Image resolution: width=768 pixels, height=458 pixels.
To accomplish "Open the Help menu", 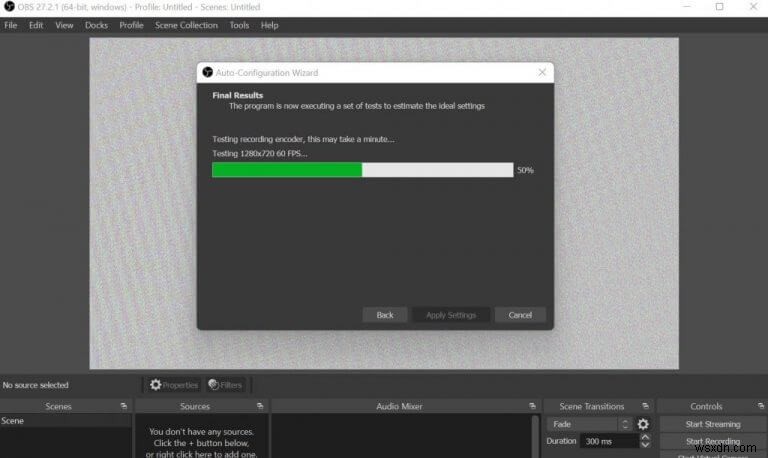I will pos(269,25).
